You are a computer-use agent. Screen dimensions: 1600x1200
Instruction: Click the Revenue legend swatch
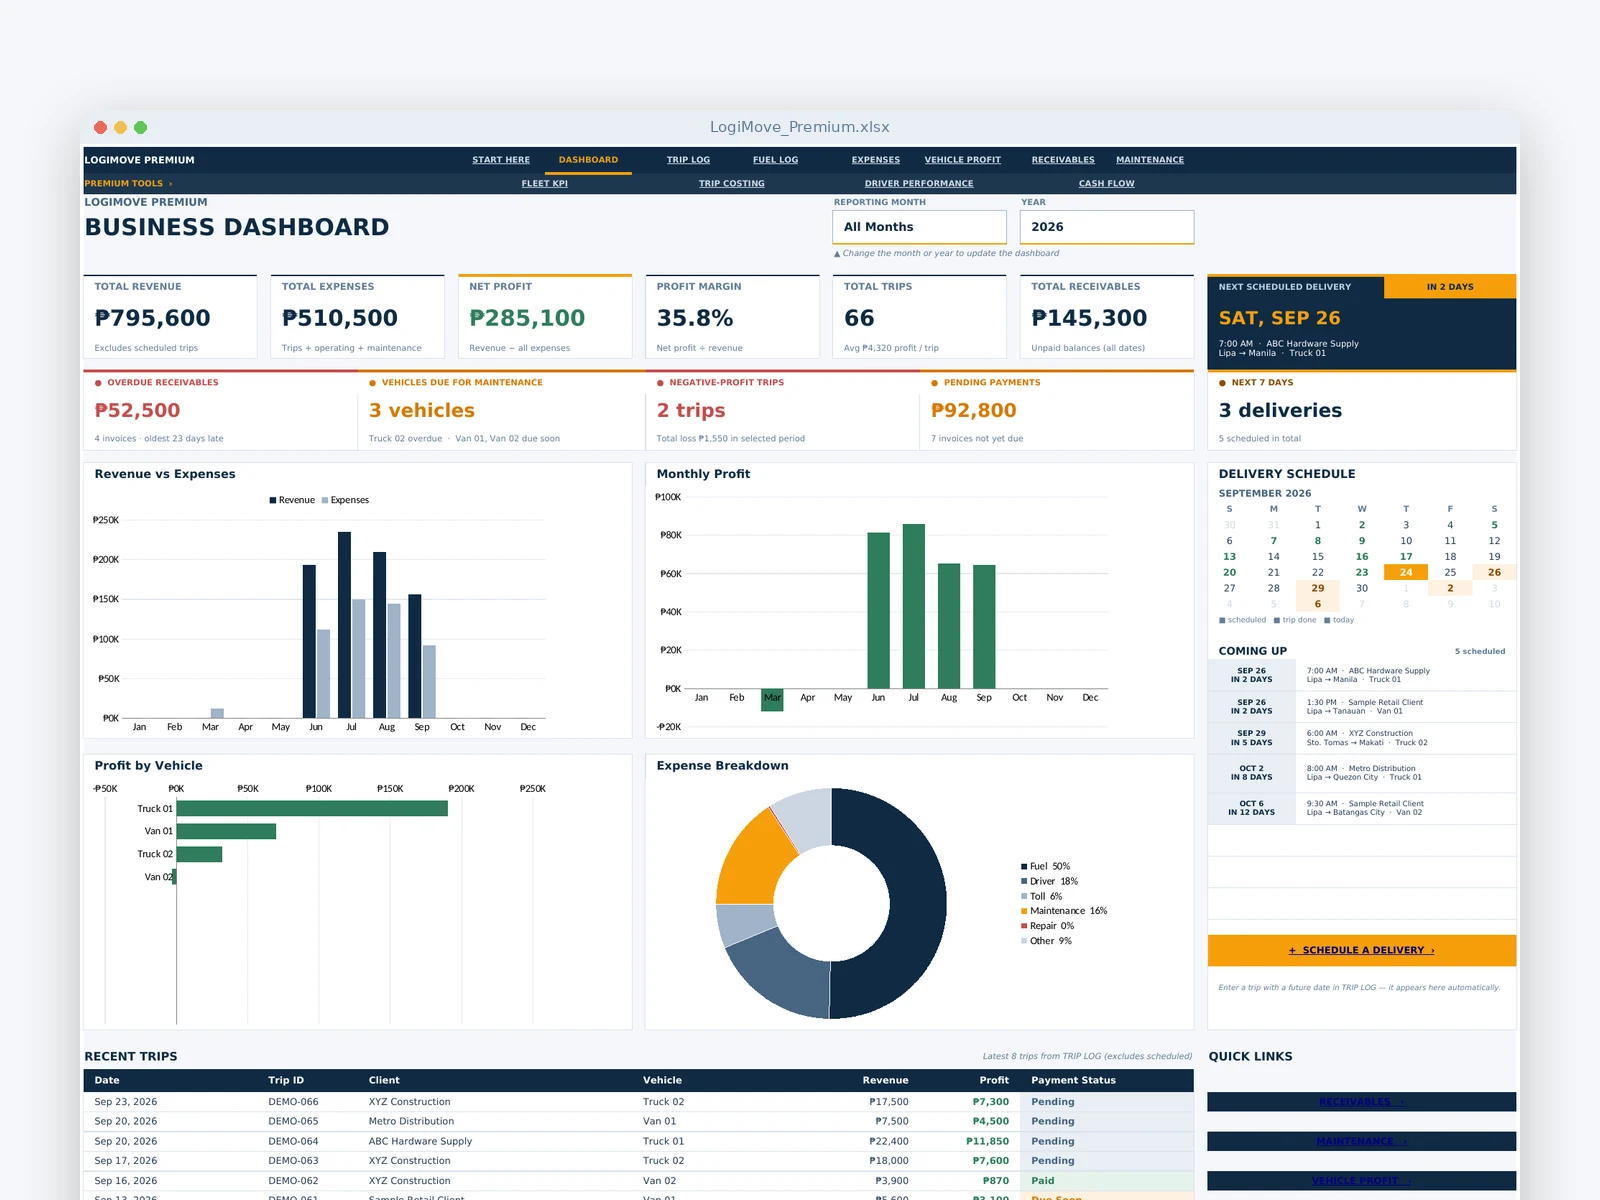coord(273,500)
